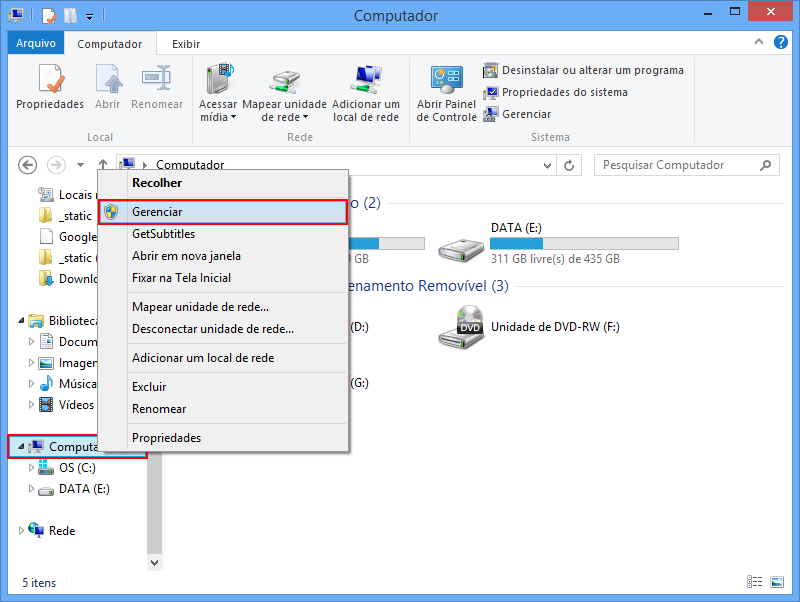Expand the Vídeos library arrow
800x602 pixels.
click(x=31, y=405)
